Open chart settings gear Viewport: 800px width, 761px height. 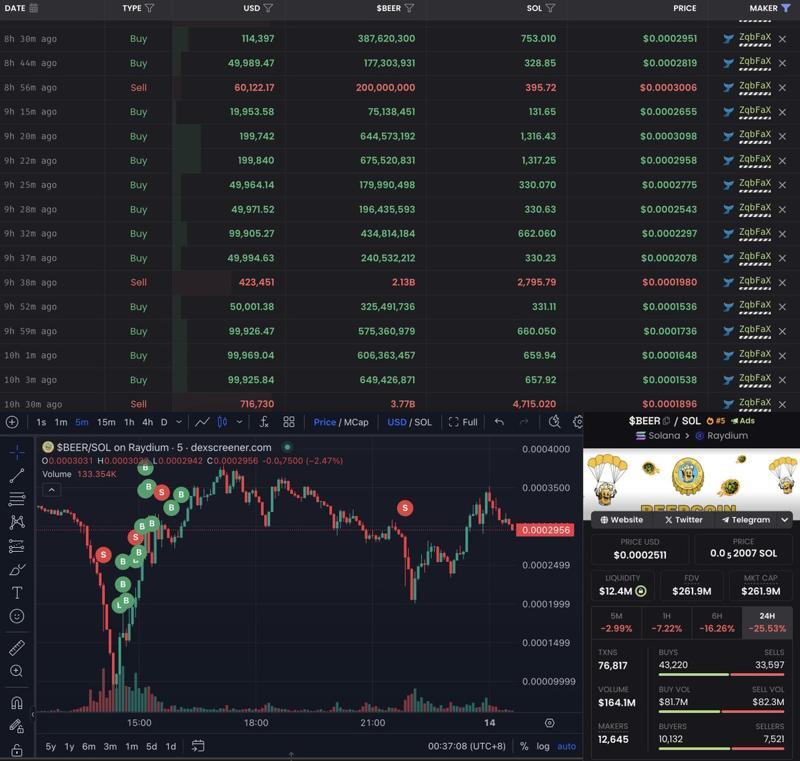point(578,422)
